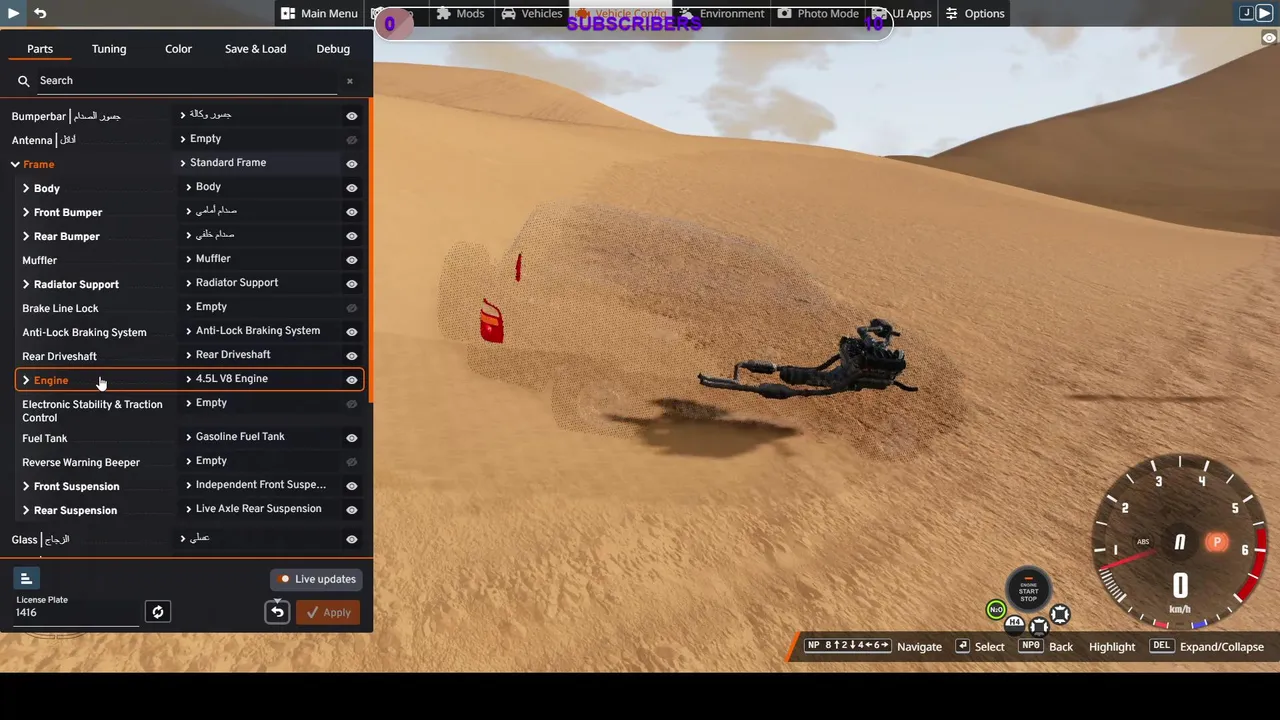Open Photo Mode
The height and width of the screenshot is (720, 1280).
coord(818,13)
